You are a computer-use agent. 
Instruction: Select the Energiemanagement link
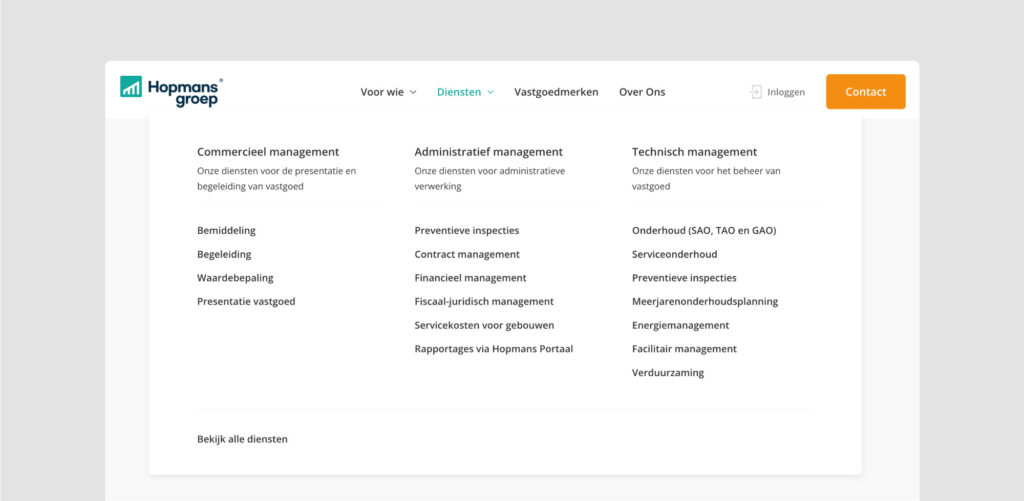tap(680, 325)
